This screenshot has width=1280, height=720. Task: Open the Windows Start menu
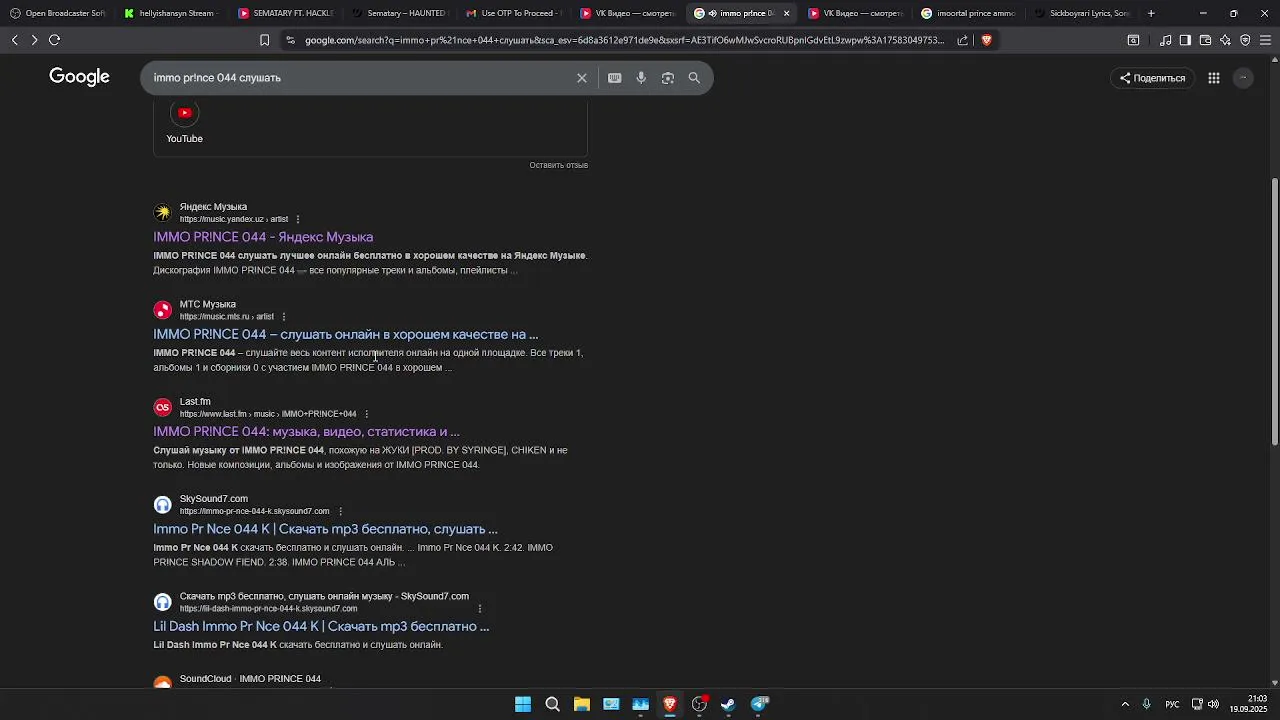pos(523,704)
